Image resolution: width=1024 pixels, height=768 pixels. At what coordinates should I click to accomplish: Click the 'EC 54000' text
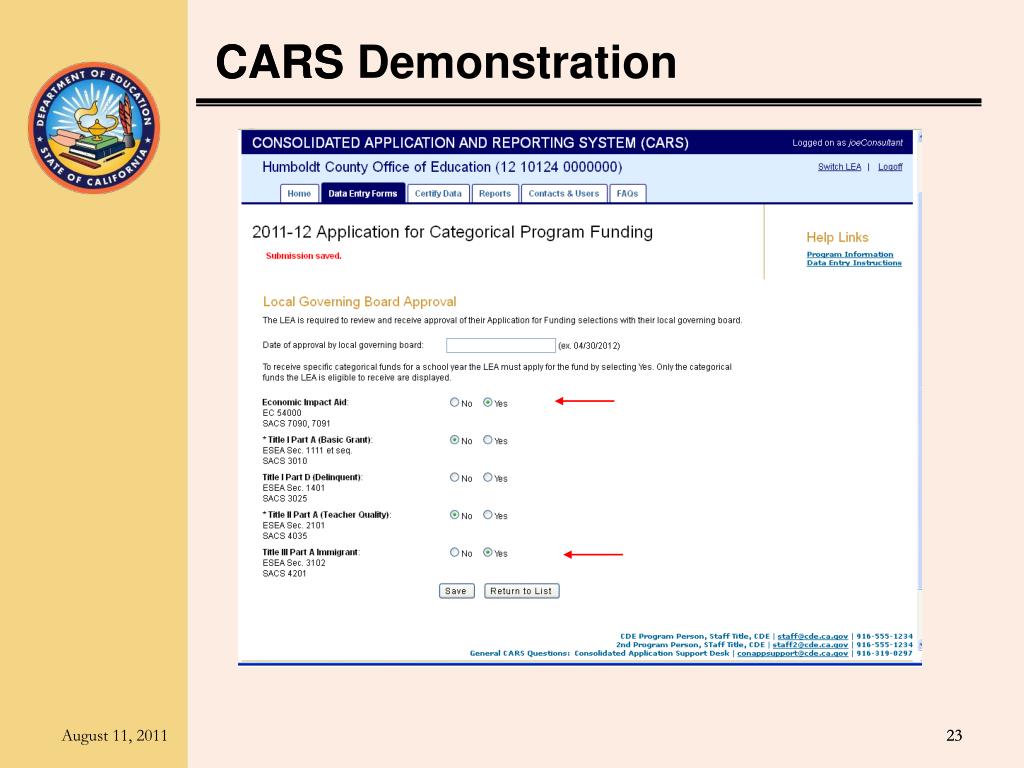coord(282,413)
